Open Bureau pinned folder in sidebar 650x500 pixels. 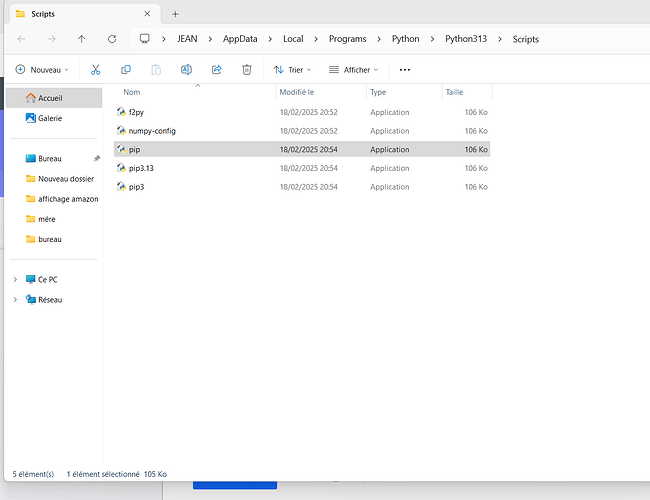click(x=54, y=158)
